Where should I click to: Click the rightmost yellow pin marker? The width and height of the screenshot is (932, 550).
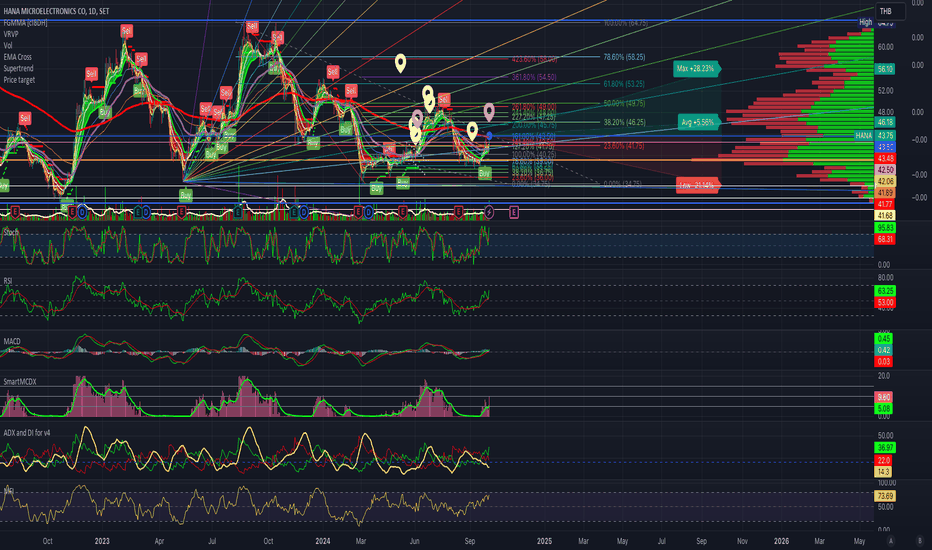point(472,130)
